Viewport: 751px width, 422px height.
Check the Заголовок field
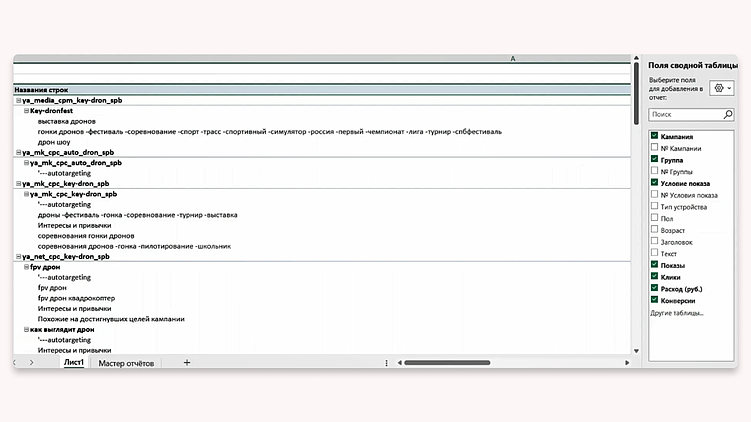tap(654, 241)
